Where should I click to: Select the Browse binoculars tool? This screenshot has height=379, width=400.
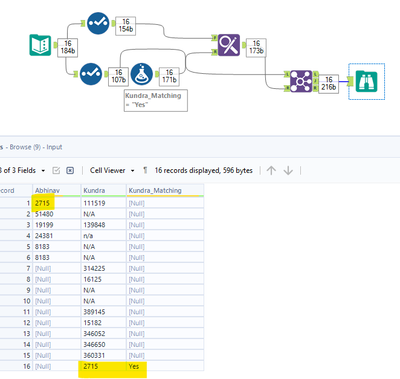[x=366, y=81]
